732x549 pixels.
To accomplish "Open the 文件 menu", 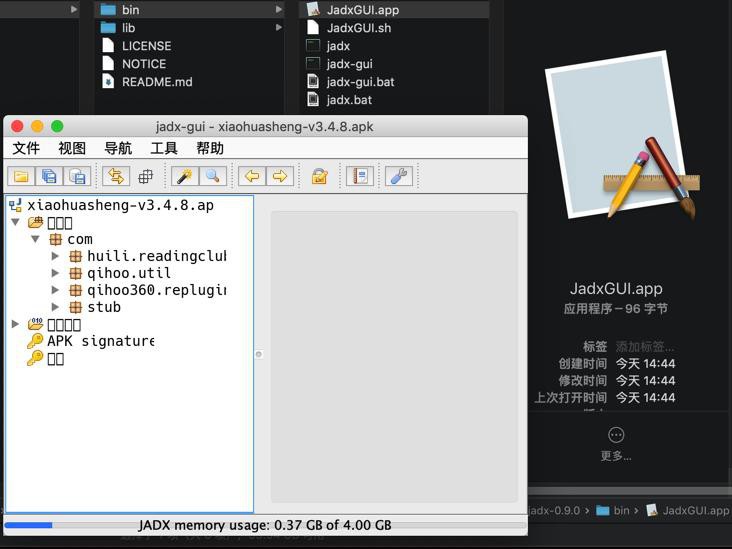I will click(x=26, y=148).
